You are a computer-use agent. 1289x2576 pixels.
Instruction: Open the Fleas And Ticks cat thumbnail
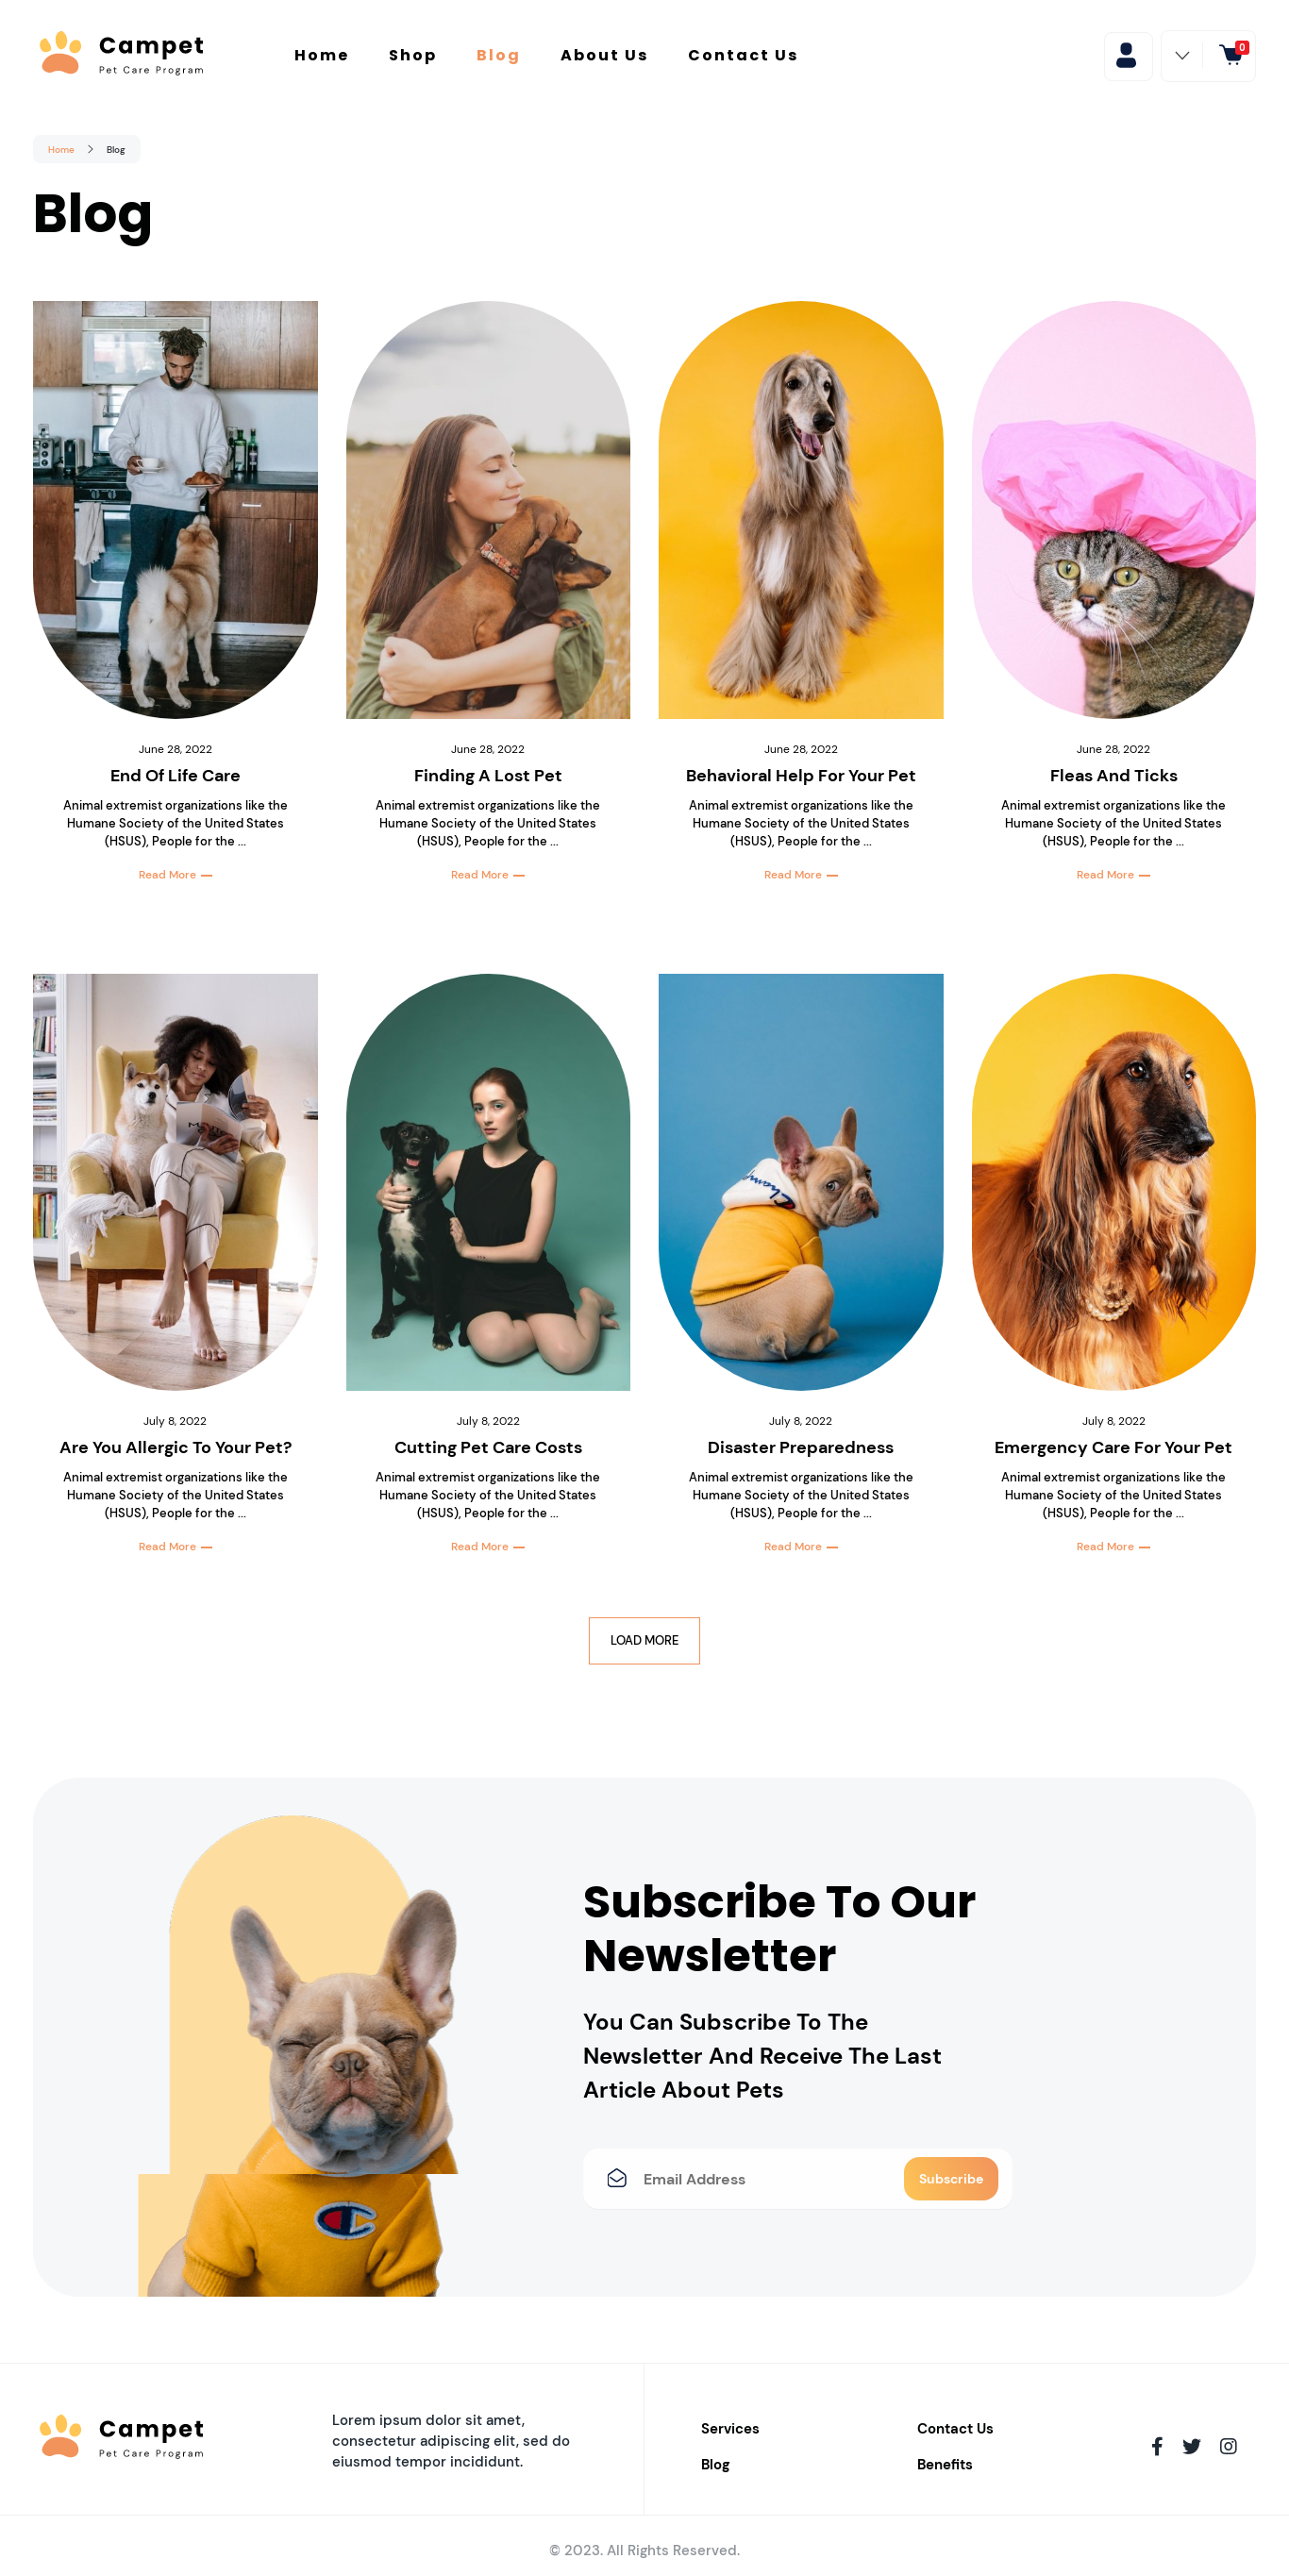pyautogui.click(x=1113, y=510)
